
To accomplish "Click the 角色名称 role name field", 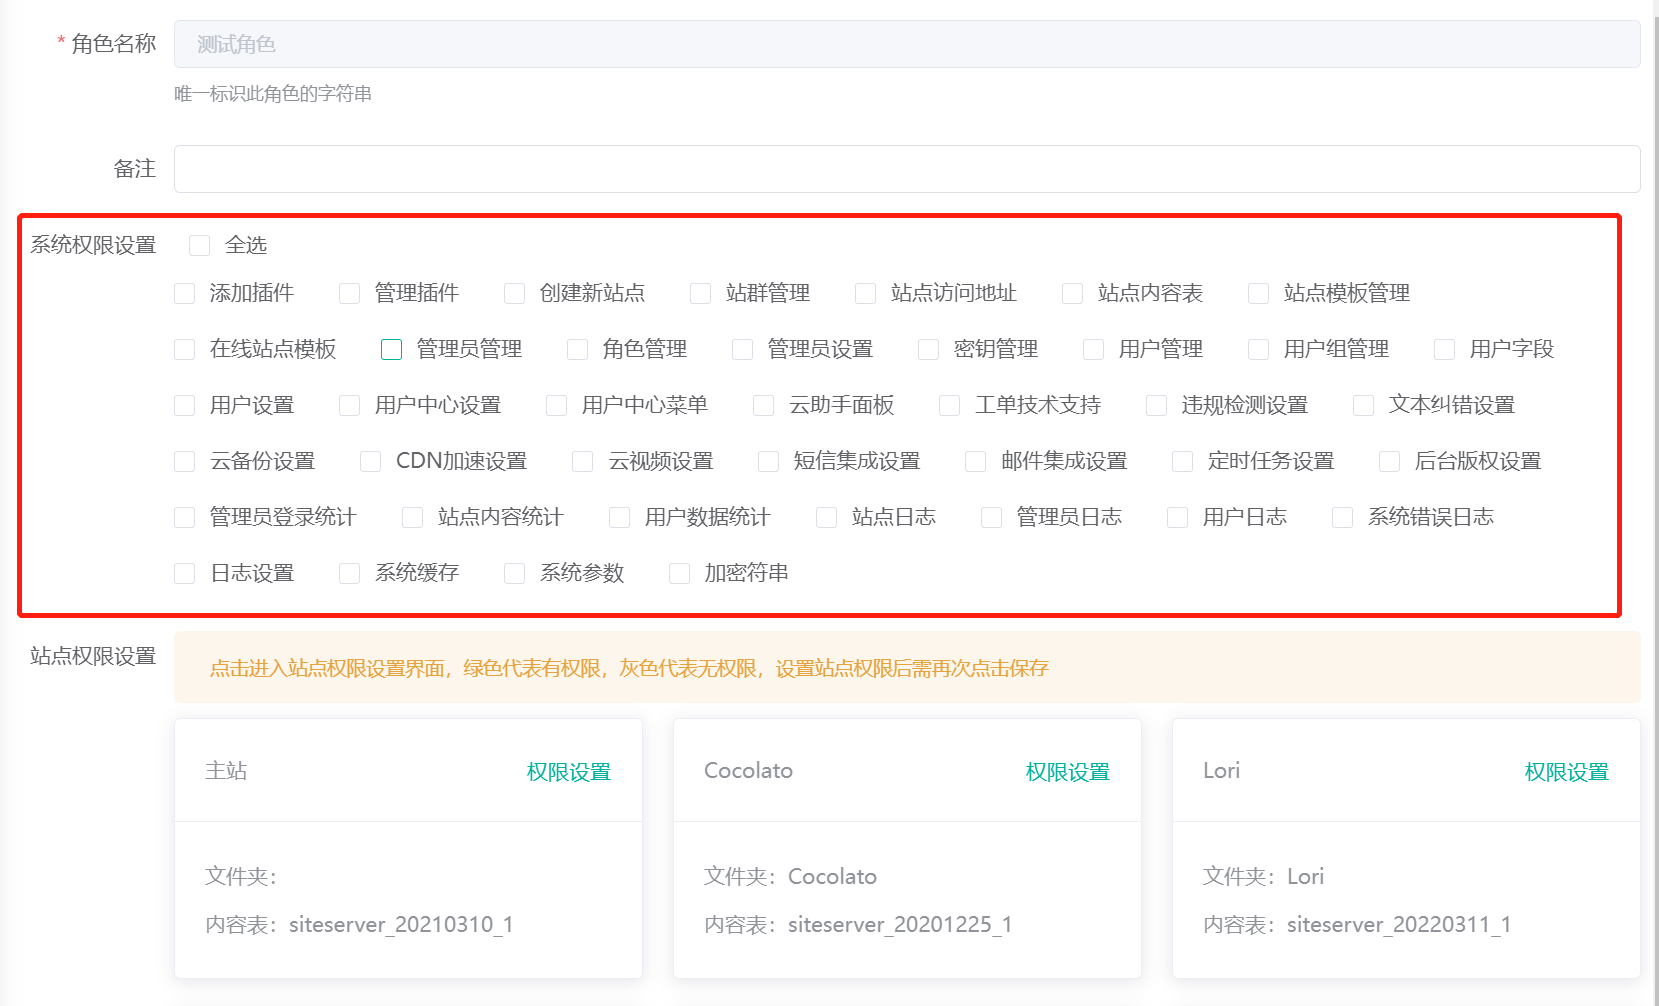I will click(x=906, y=44).
